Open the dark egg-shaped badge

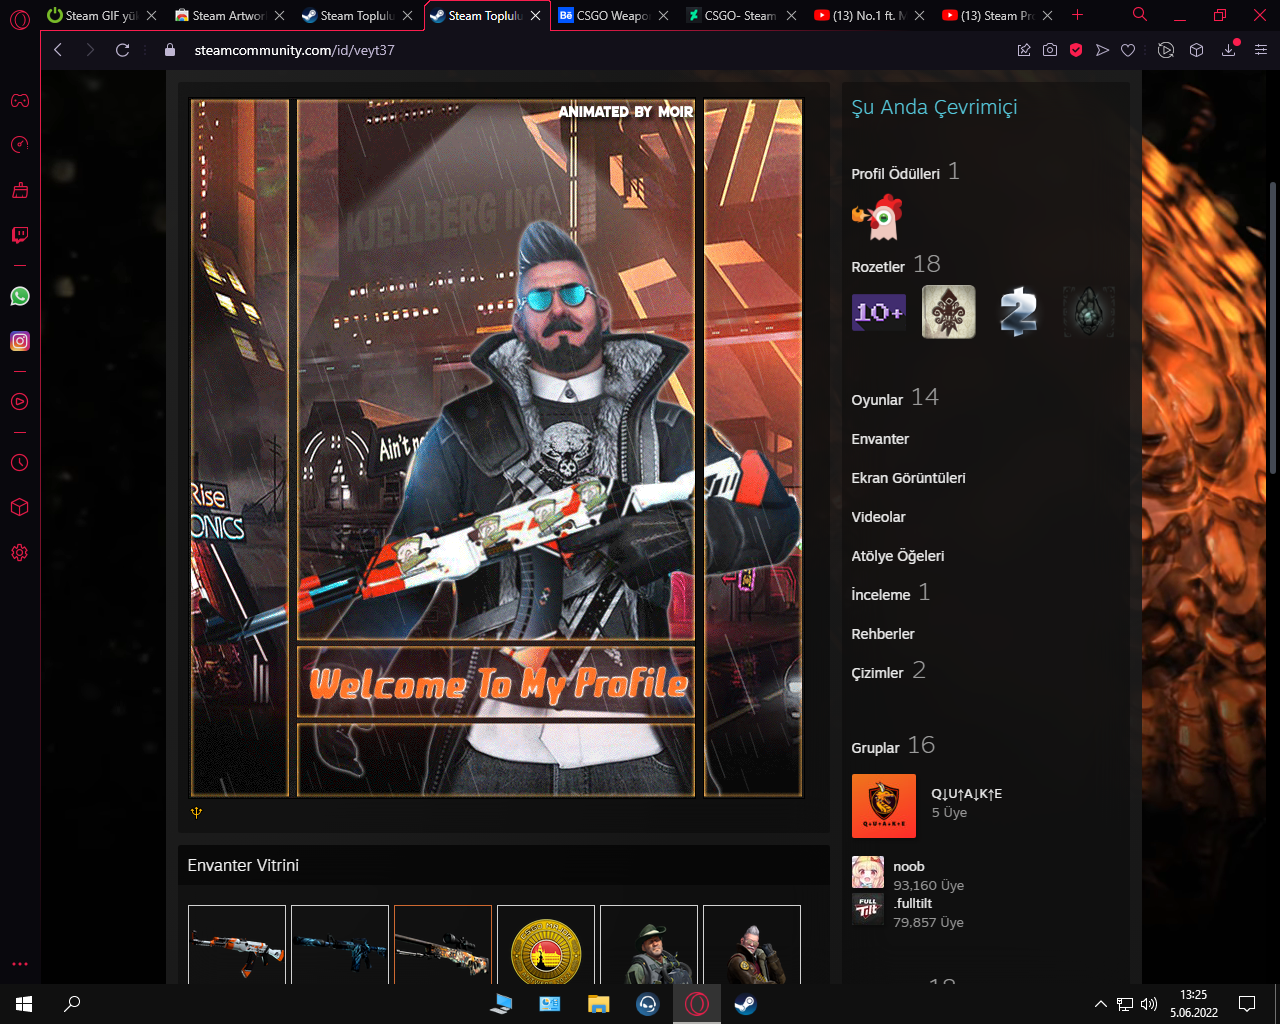pyautogui.click(x=1088, y=312)
